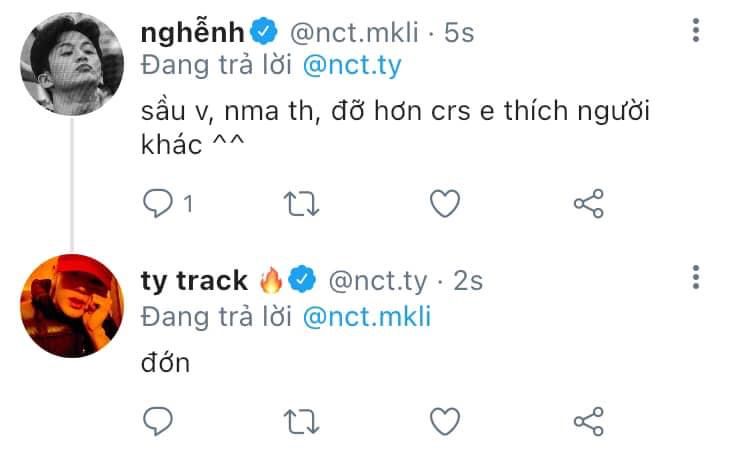Like the tweet by nghễnh
This screenshot has height=449, width=750.
444,204
